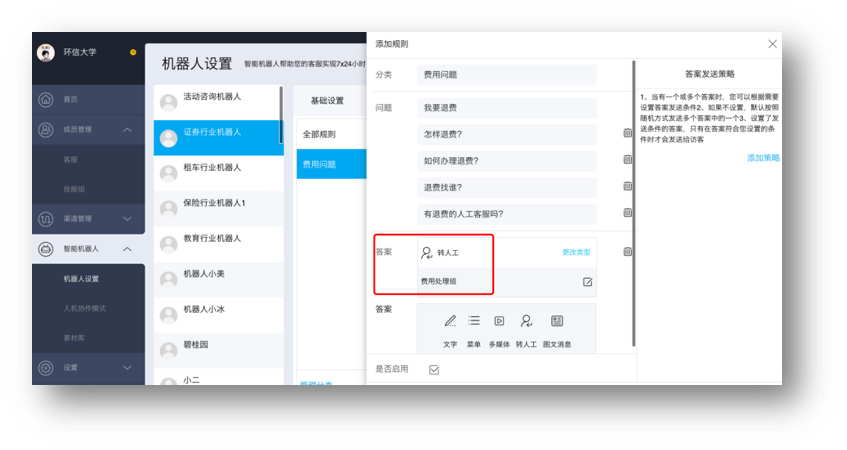Switch to the 基础设置 tab
The height and width of the screenshot is (450, 847).
(x=327, y=100)
